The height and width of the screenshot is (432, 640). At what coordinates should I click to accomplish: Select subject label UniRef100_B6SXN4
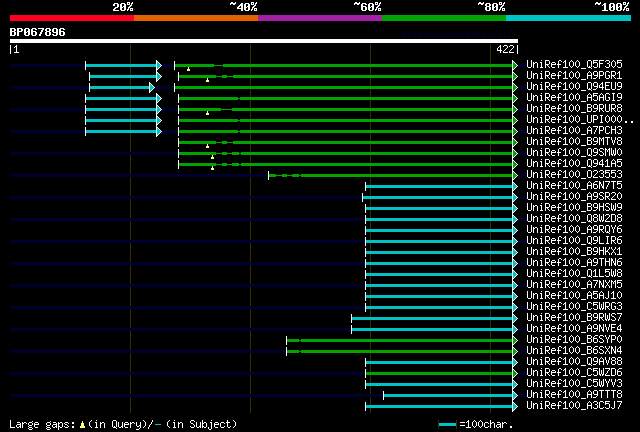574,351
